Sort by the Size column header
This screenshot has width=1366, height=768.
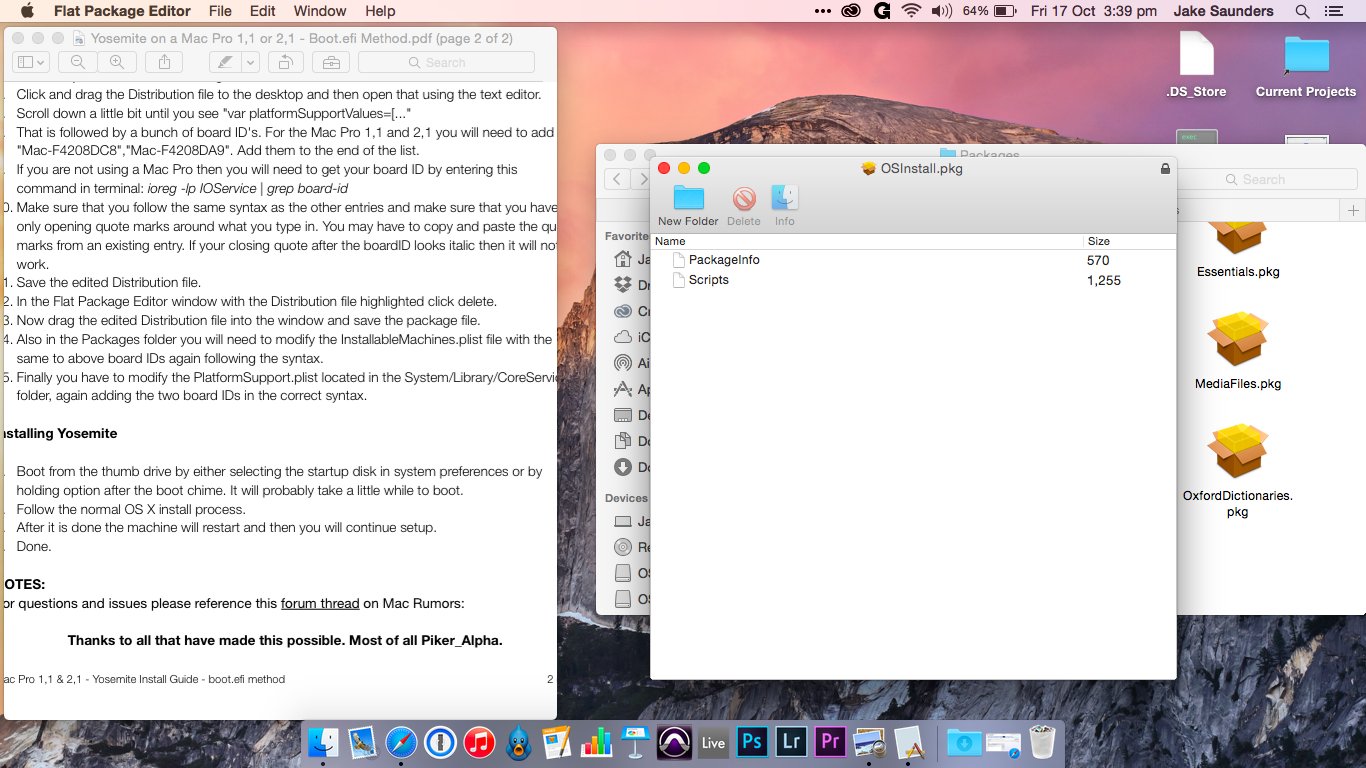pyautogui.click(x=1129, y=241)
